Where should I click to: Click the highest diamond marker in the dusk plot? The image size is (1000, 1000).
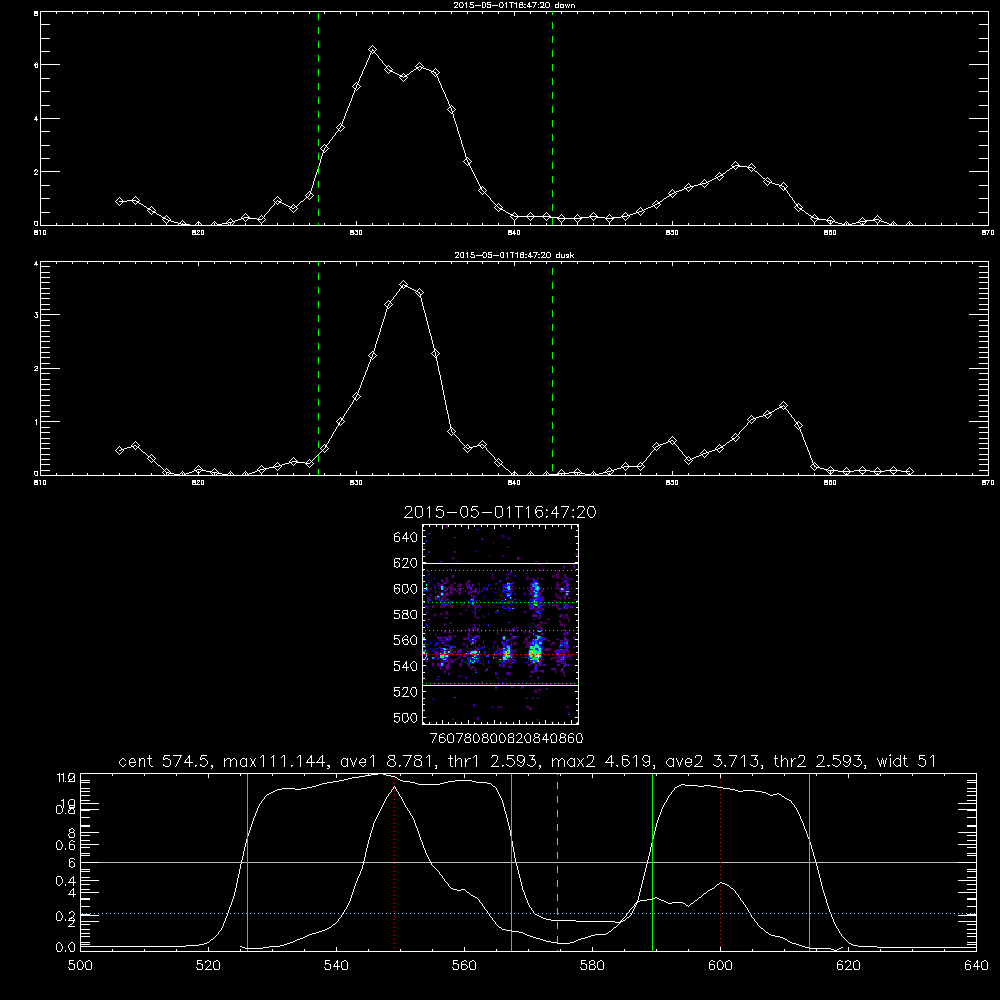click(x=404, y=284)
